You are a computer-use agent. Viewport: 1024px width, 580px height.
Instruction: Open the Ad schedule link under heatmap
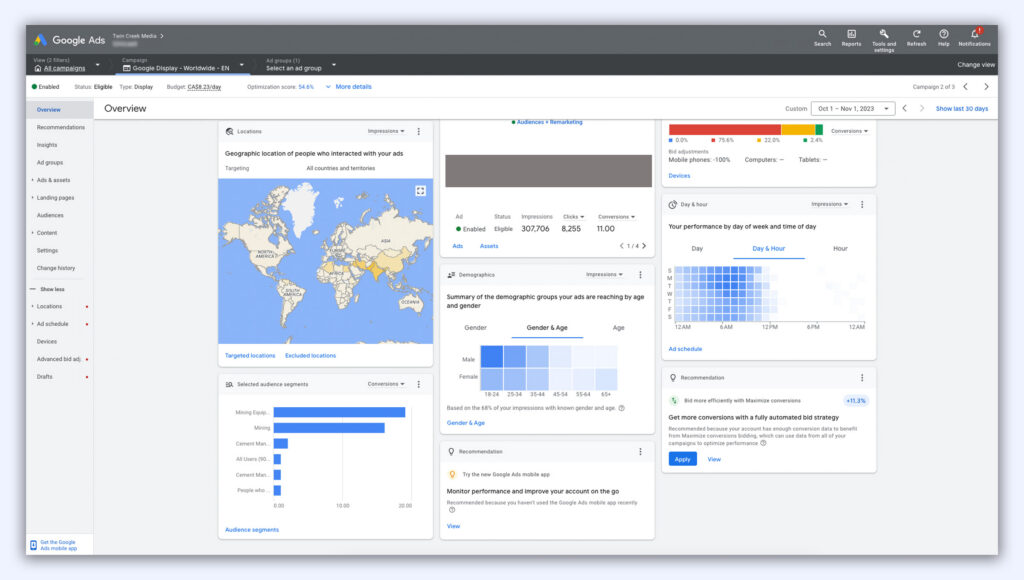[x=685, y=349]
